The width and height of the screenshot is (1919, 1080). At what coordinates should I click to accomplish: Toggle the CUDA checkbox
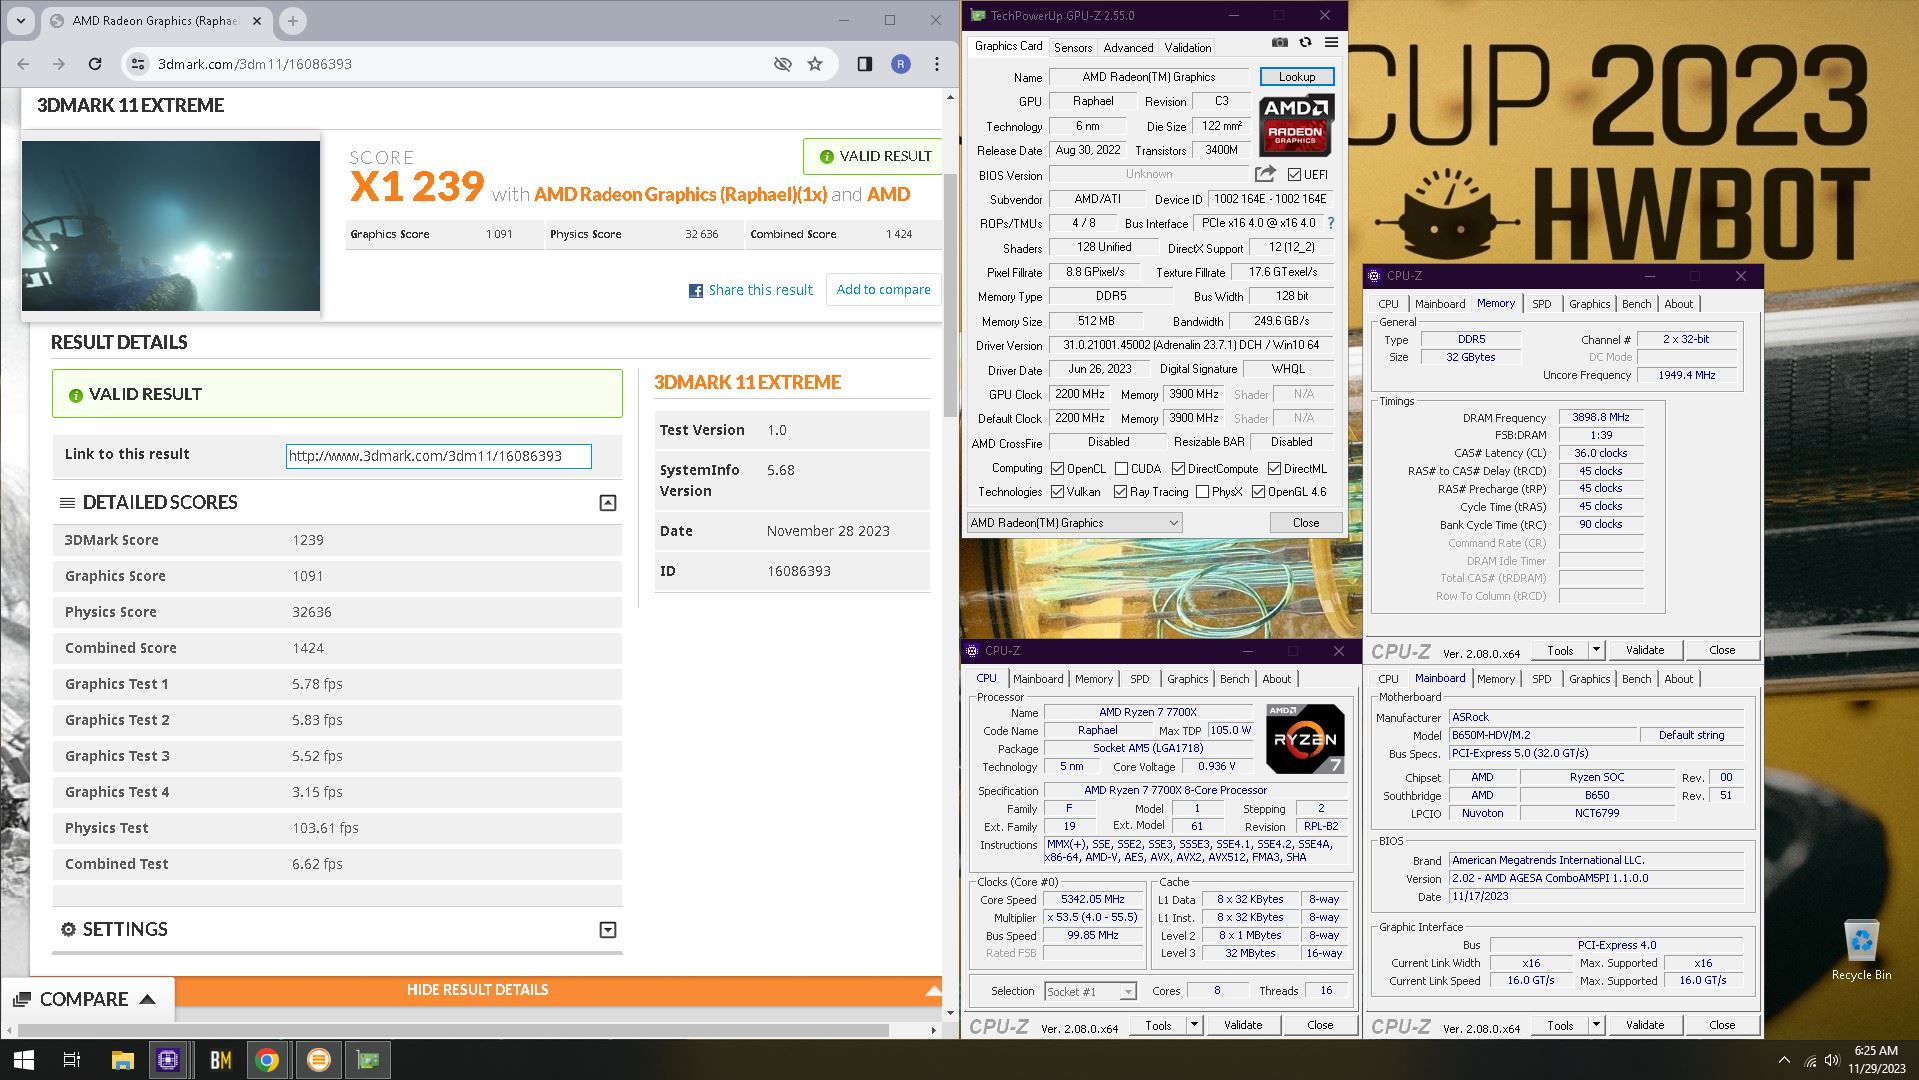1121,468
